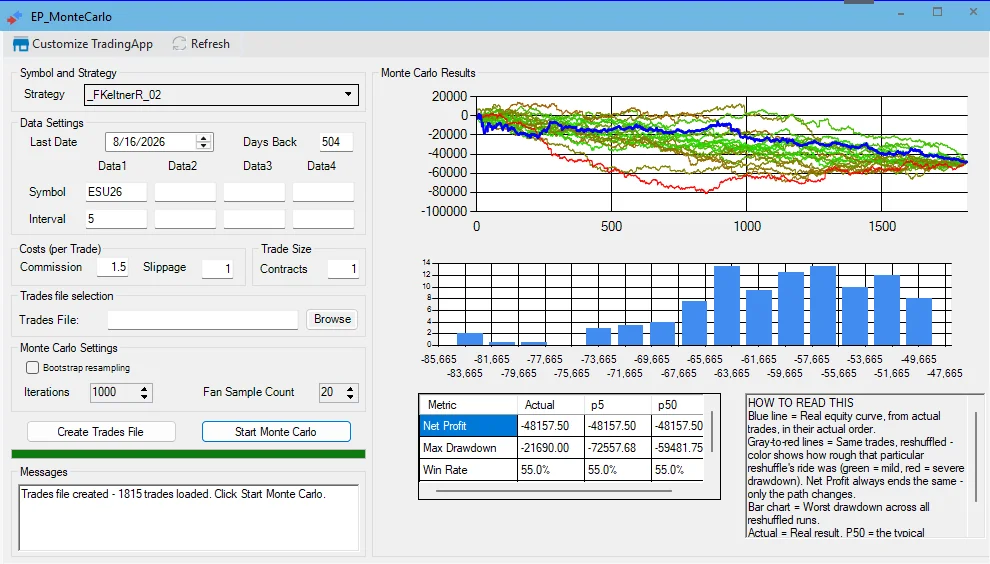Expand Strategy combo box arrow
The width and height of the screenshot is (990, 564).
click(x=348, y=95)
